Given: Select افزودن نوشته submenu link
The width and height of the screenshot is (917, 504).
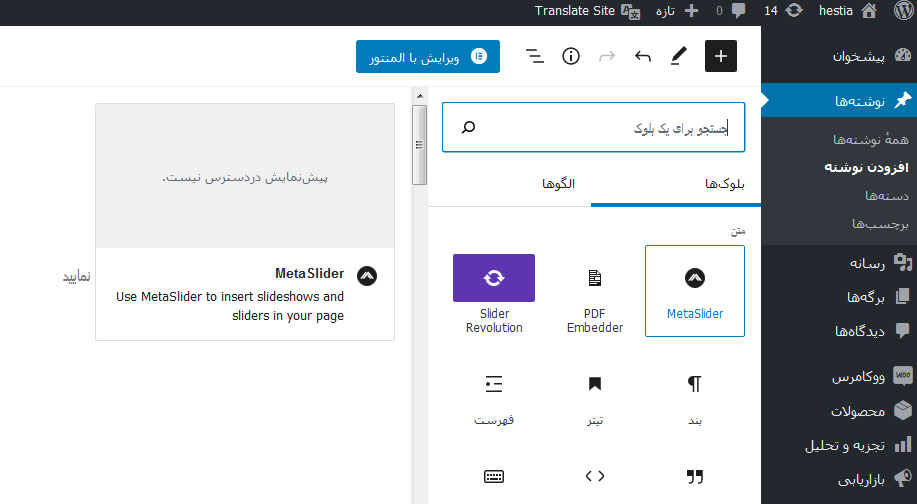Looking at the screenshot, I should click(x=867, y=167).
